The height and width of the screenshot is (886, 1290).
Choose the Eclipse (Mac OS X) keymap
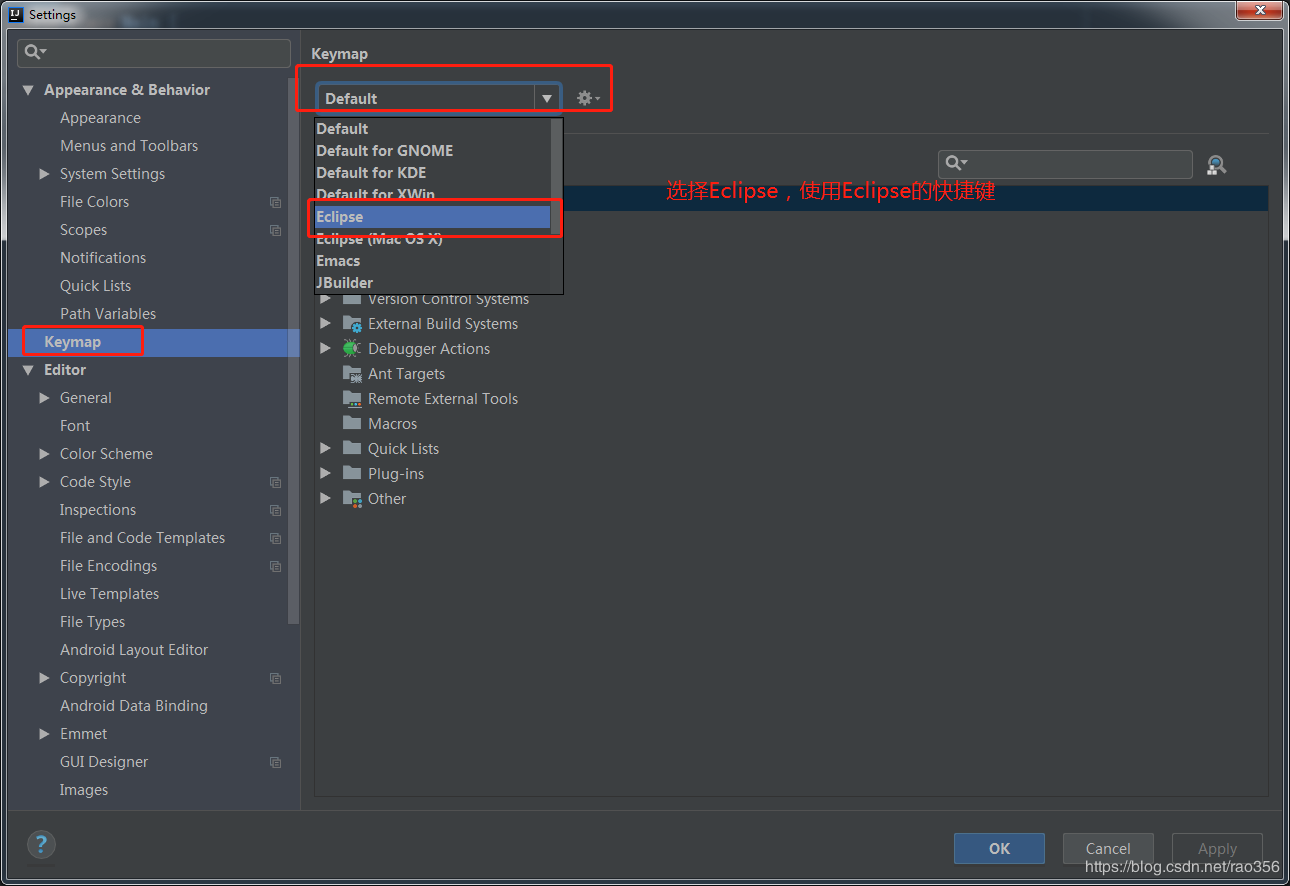[x=432, y=239]
